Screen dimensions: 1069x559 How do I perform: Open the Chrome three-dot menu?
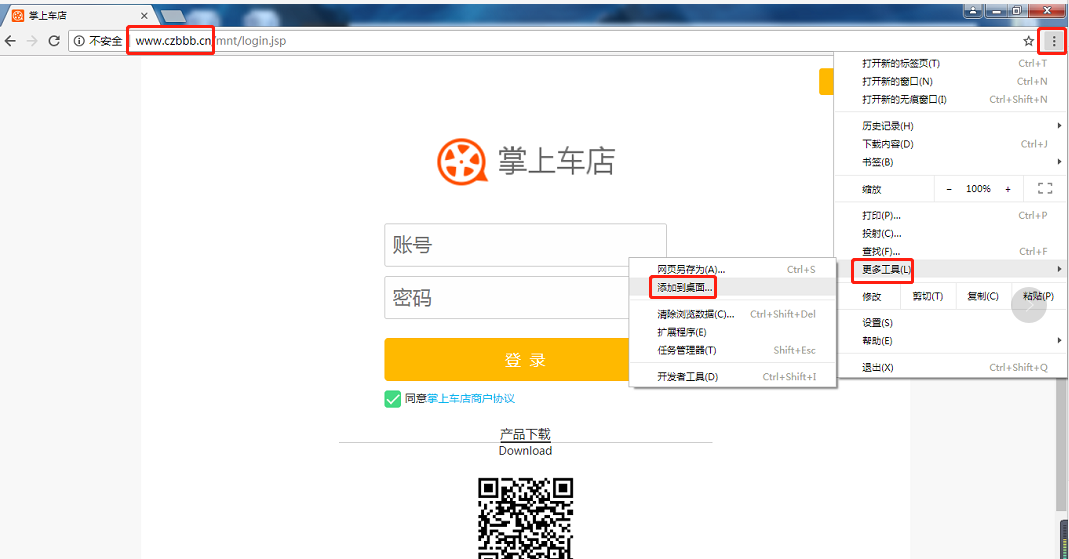(1053, 41)
